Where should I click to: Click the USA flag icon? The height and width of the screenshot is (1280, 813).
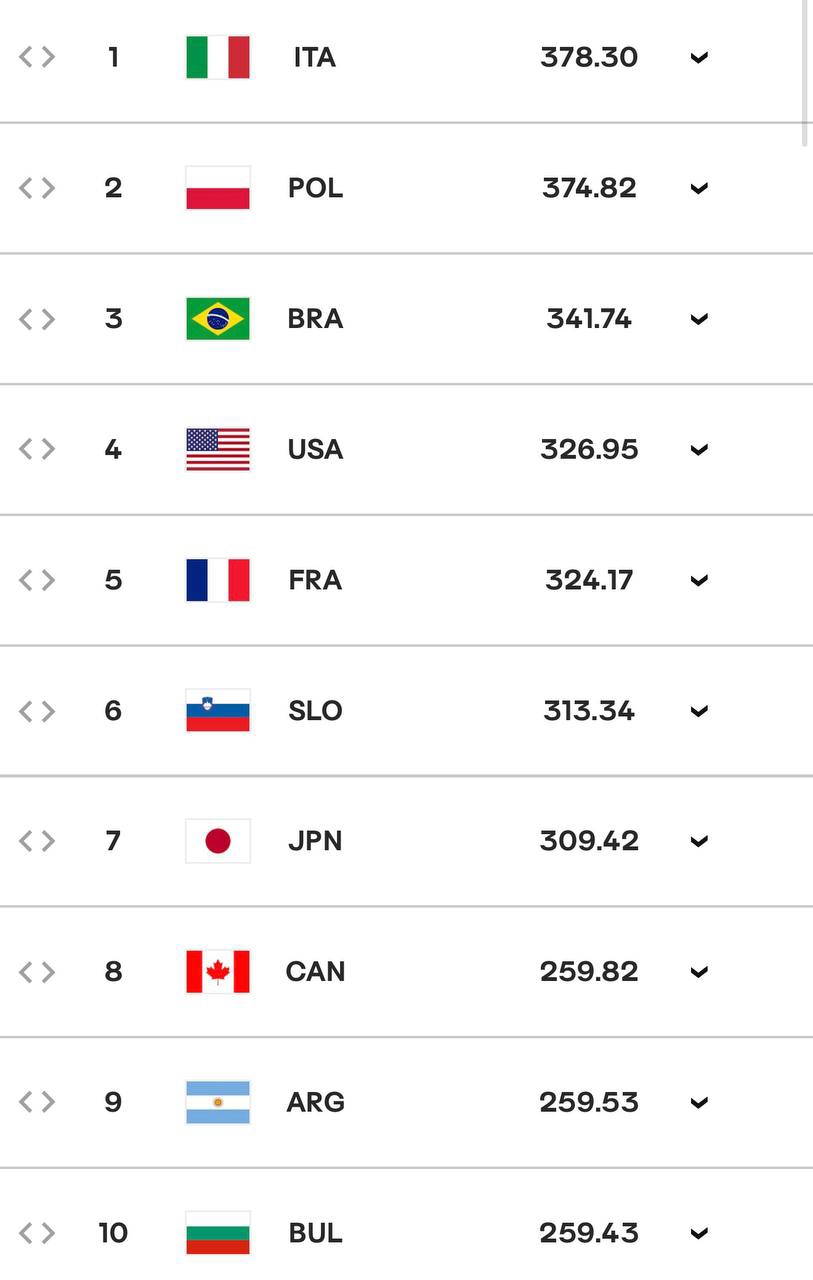(x=218, y=449)
